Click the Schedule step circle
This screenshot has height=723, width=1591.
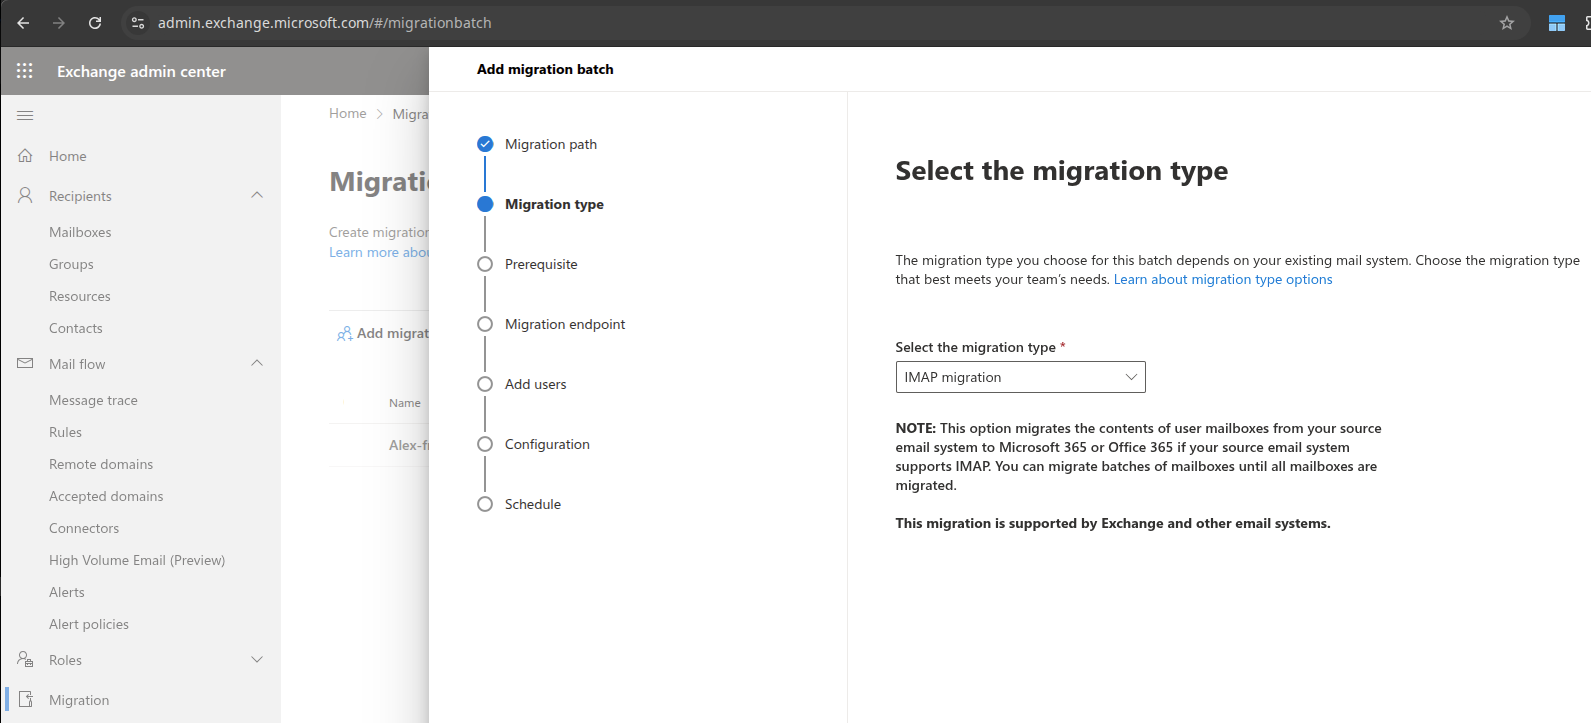point(485,504)
